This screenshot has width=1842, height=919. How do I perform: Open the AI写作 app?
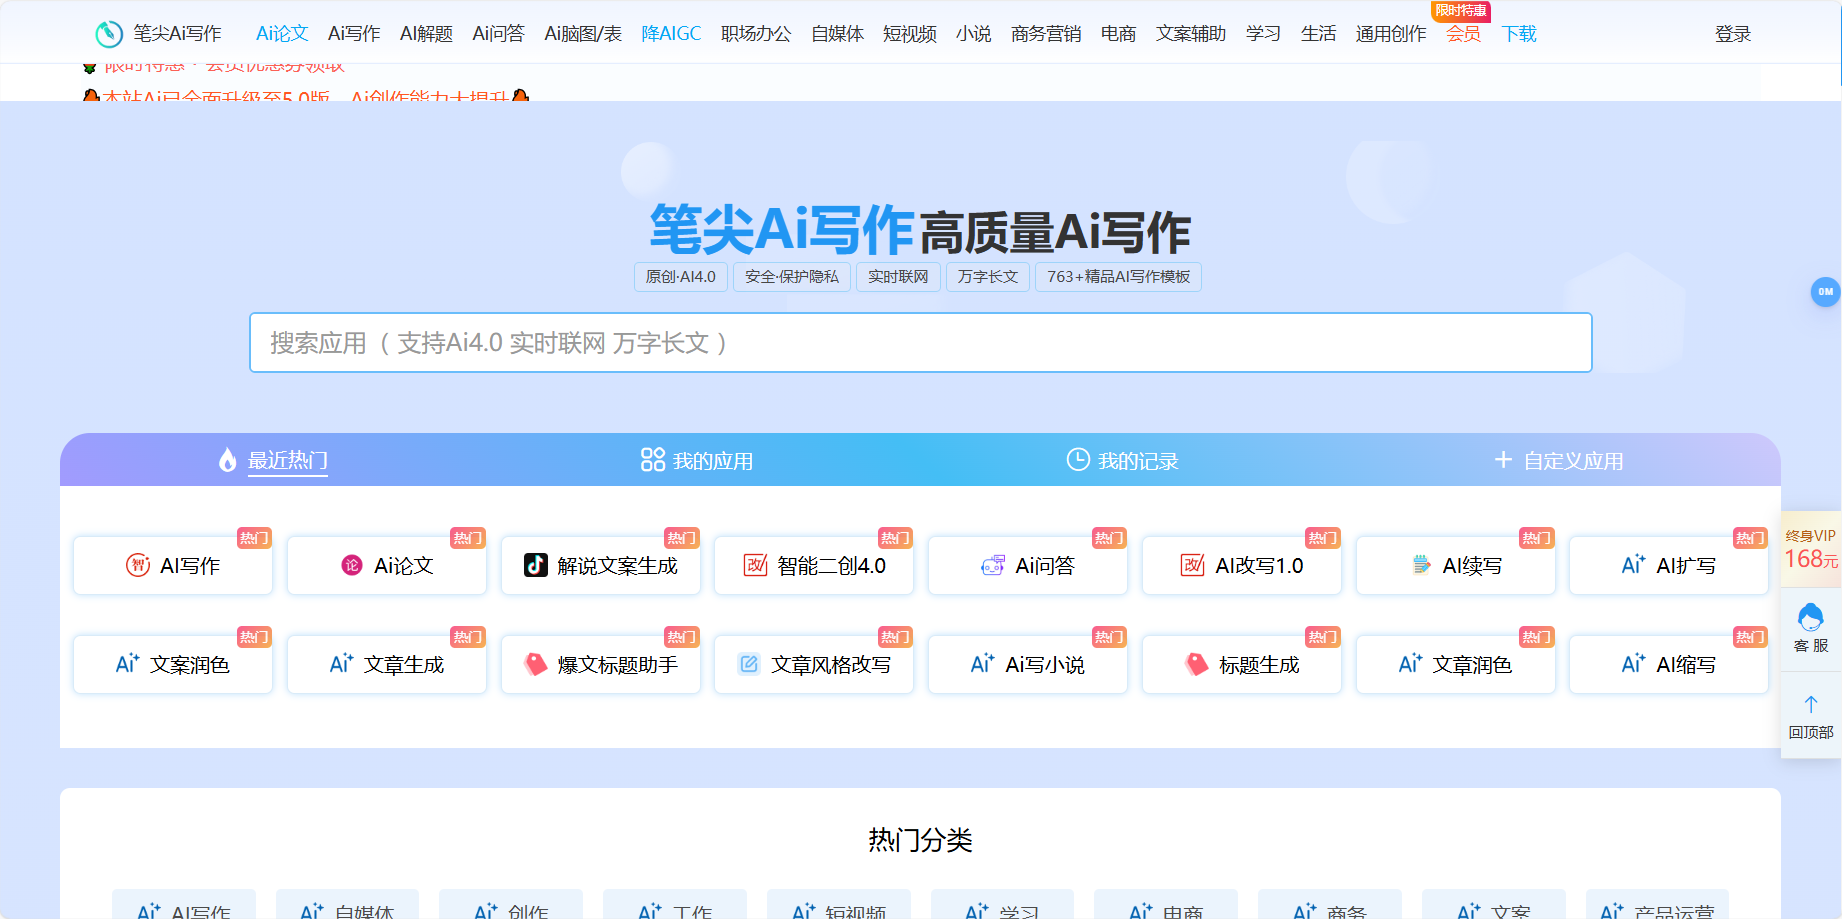[172, 565]
